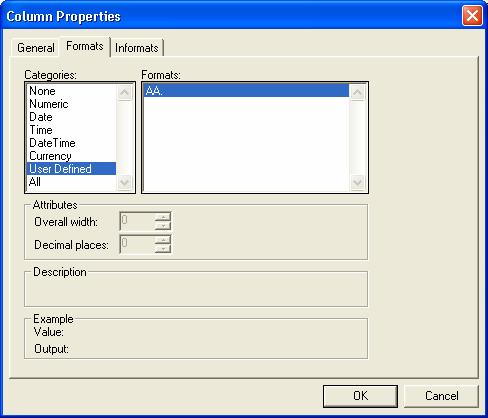The image size is (488, 418).
Task: Close the Column Properties dialog
Action: [472, 16]
